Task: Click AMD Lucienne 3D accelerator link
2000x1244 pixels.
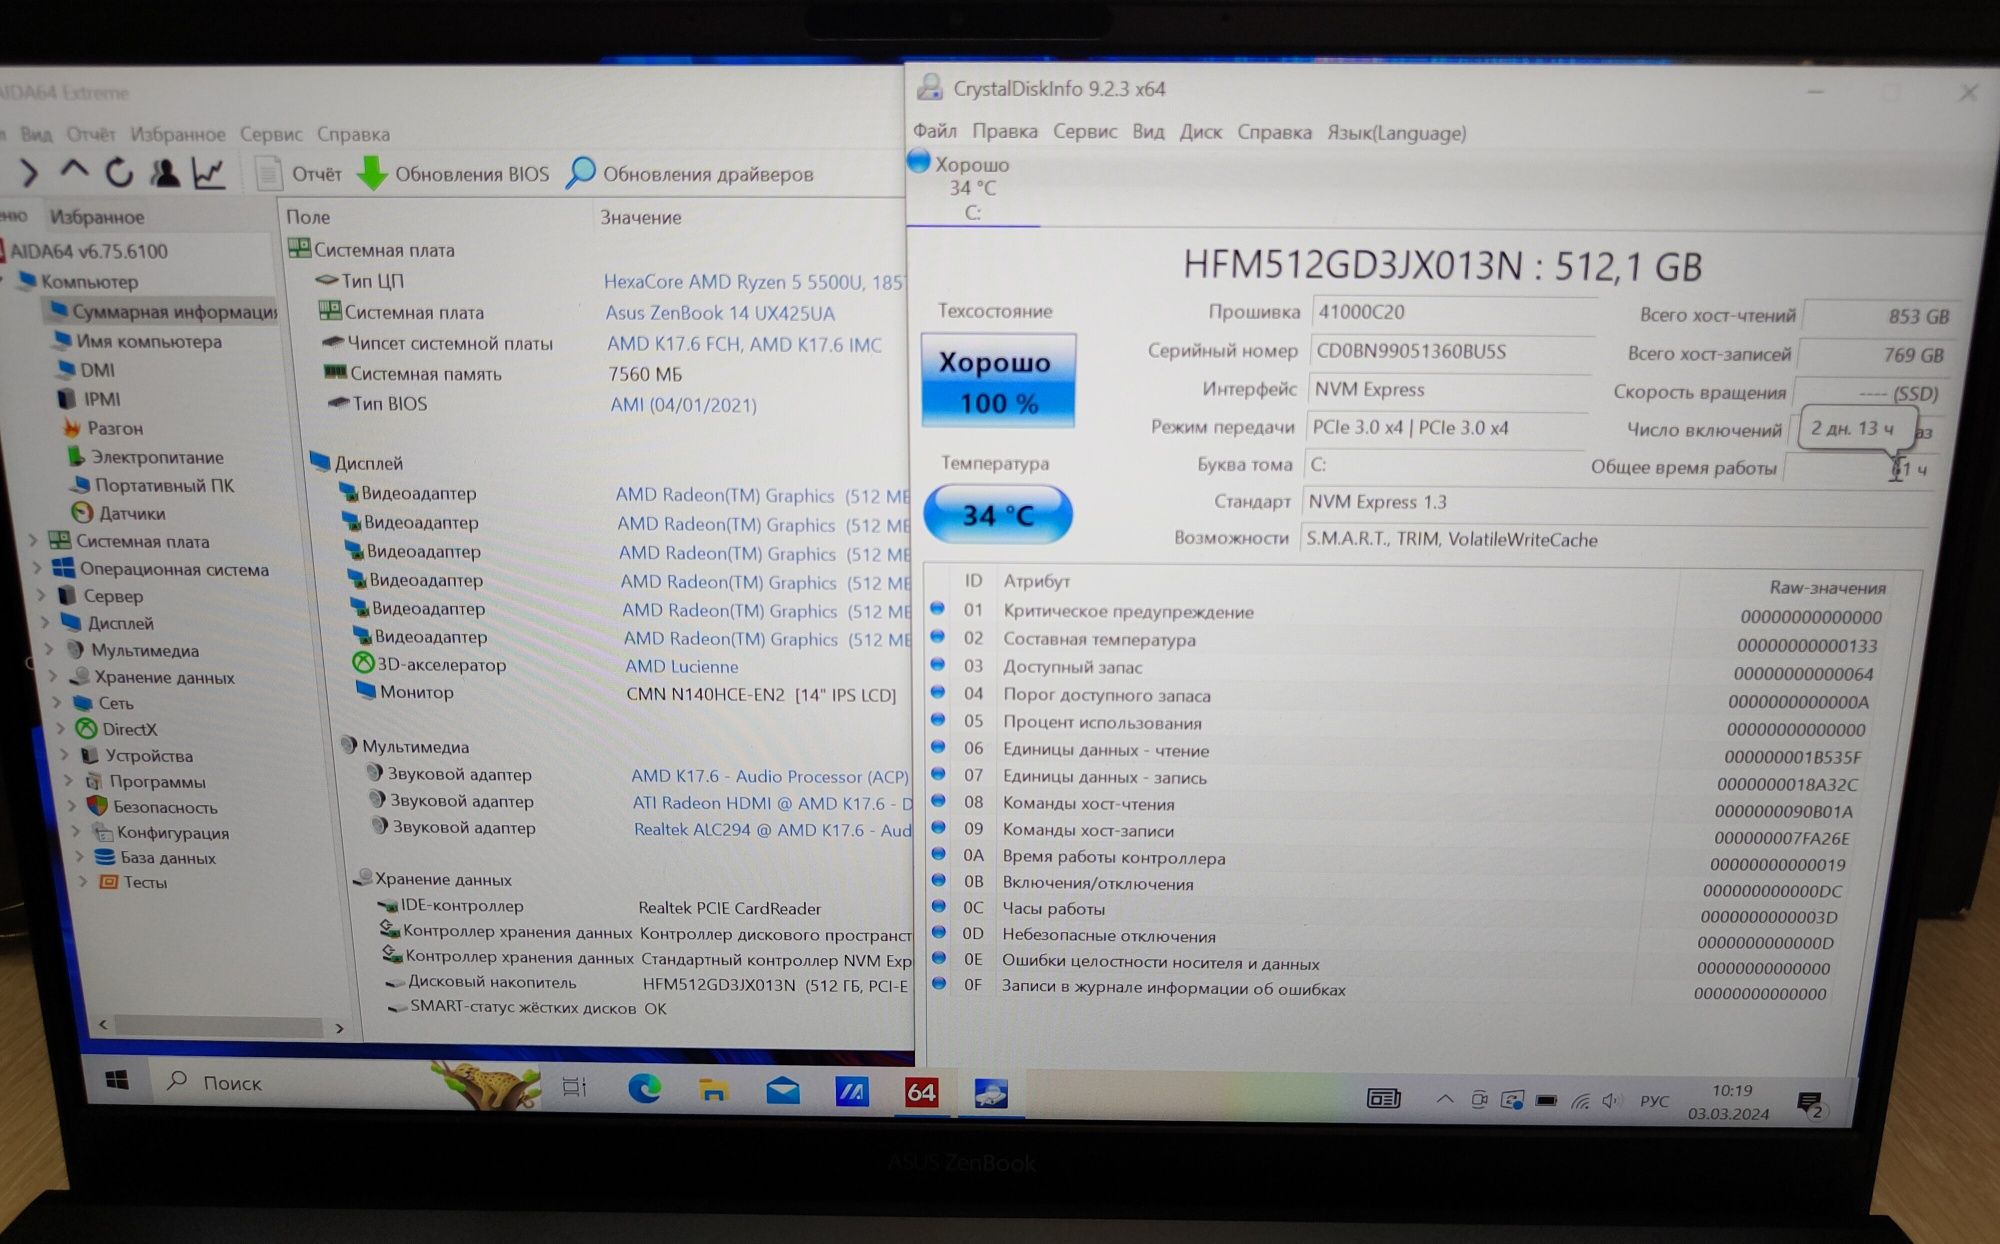Action: coord(682,666)
